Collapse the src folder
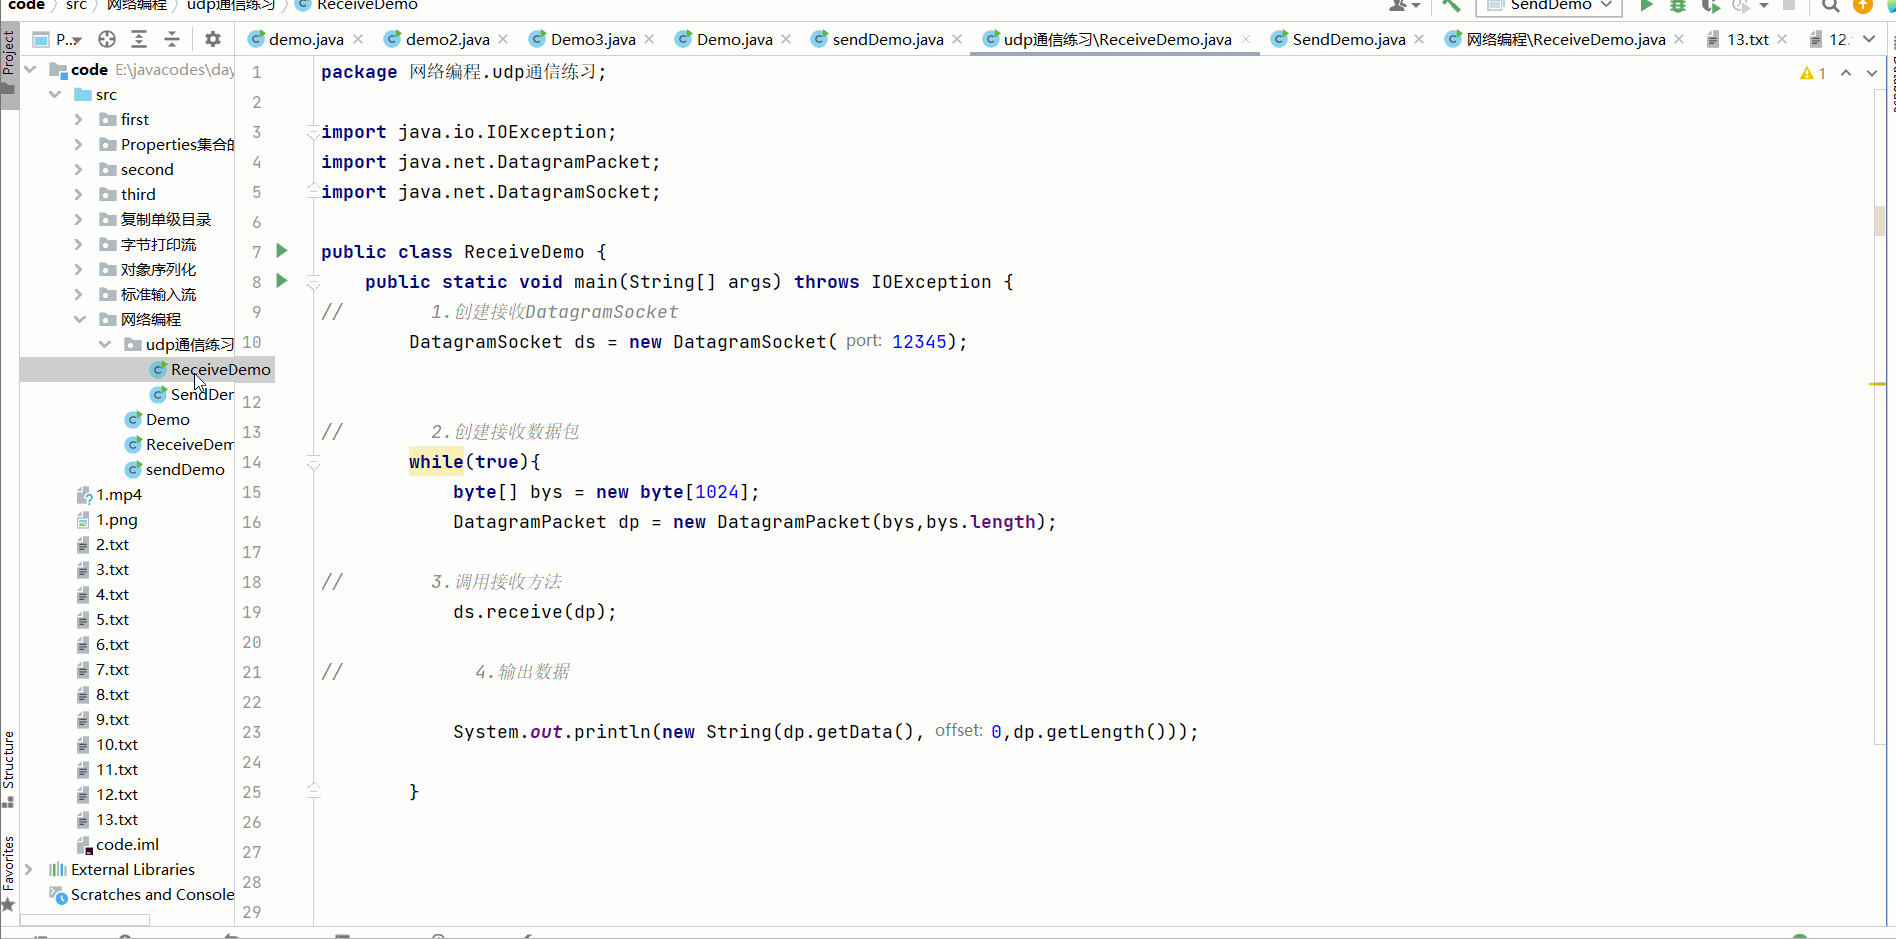This screenshot has height=939, width=1896. (55, 94)
